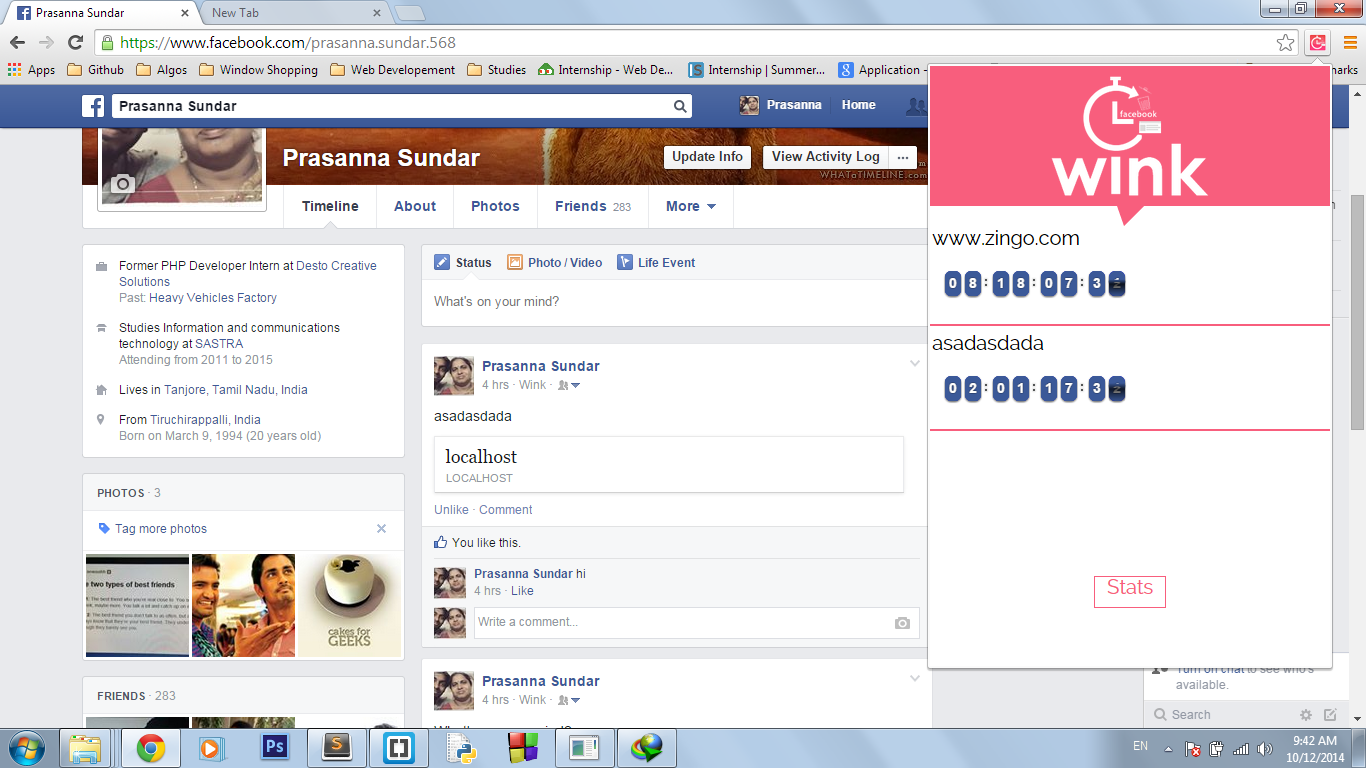Click the Wink extension icon in Chrome toolbar
Viewport: 1366px width, 768px height.
(x=1318, y=42)
